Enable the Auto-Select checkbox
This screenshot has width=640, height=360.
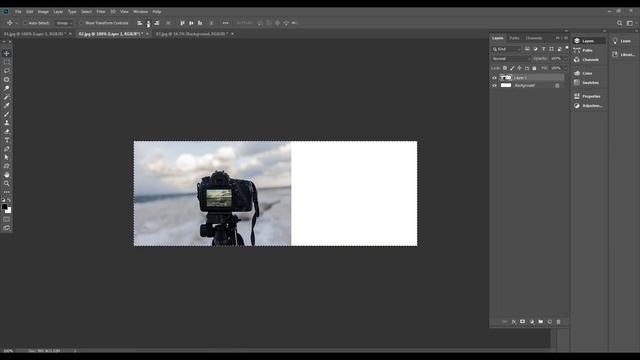coord(25,23)
